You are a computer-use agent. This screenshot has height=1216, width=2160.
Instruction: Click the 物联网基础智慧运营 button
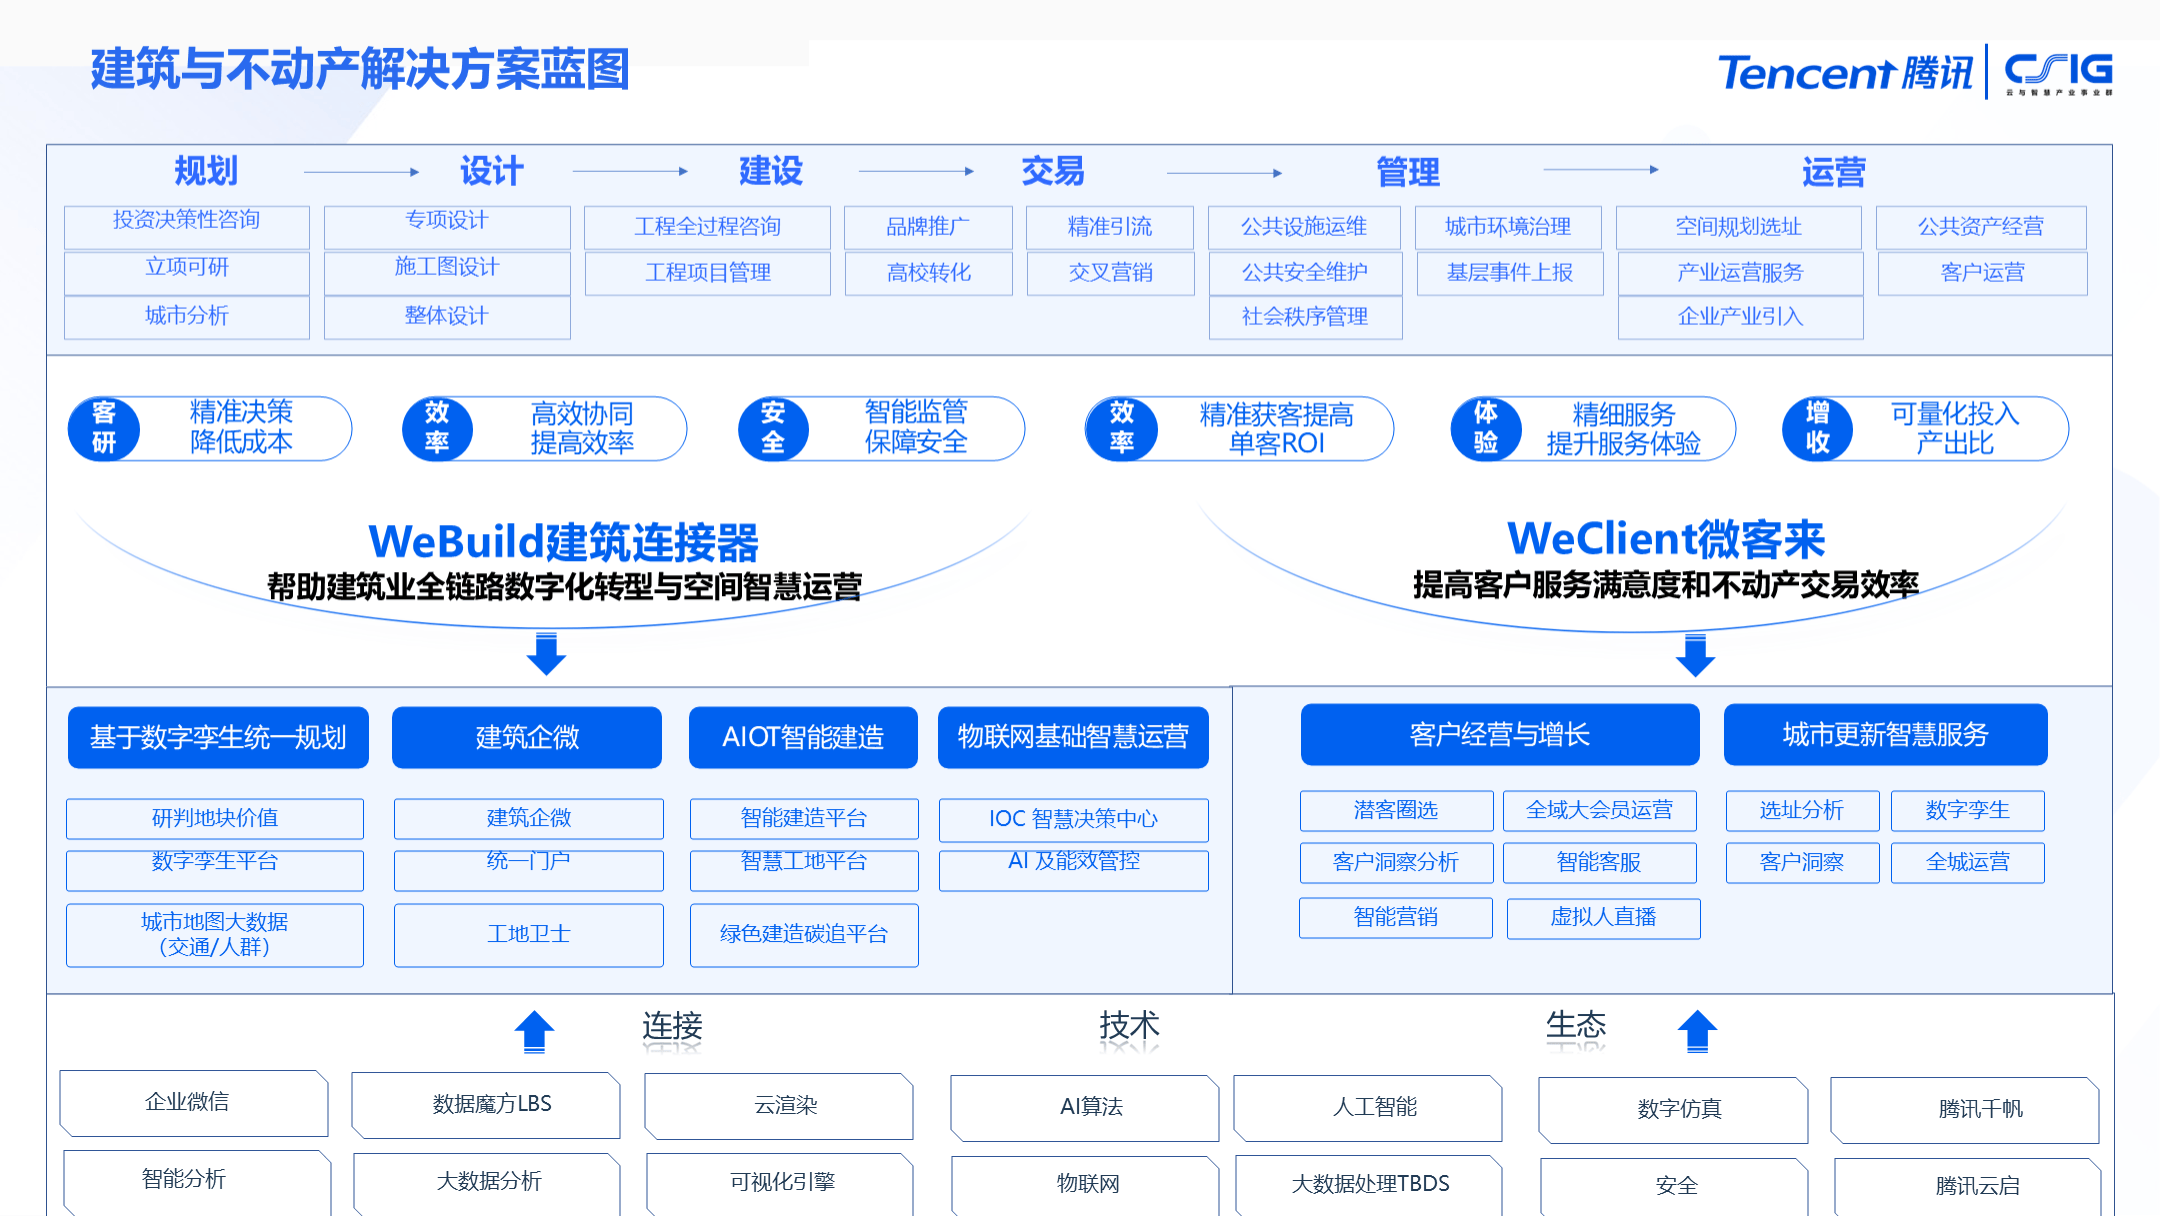[1073, 738]
